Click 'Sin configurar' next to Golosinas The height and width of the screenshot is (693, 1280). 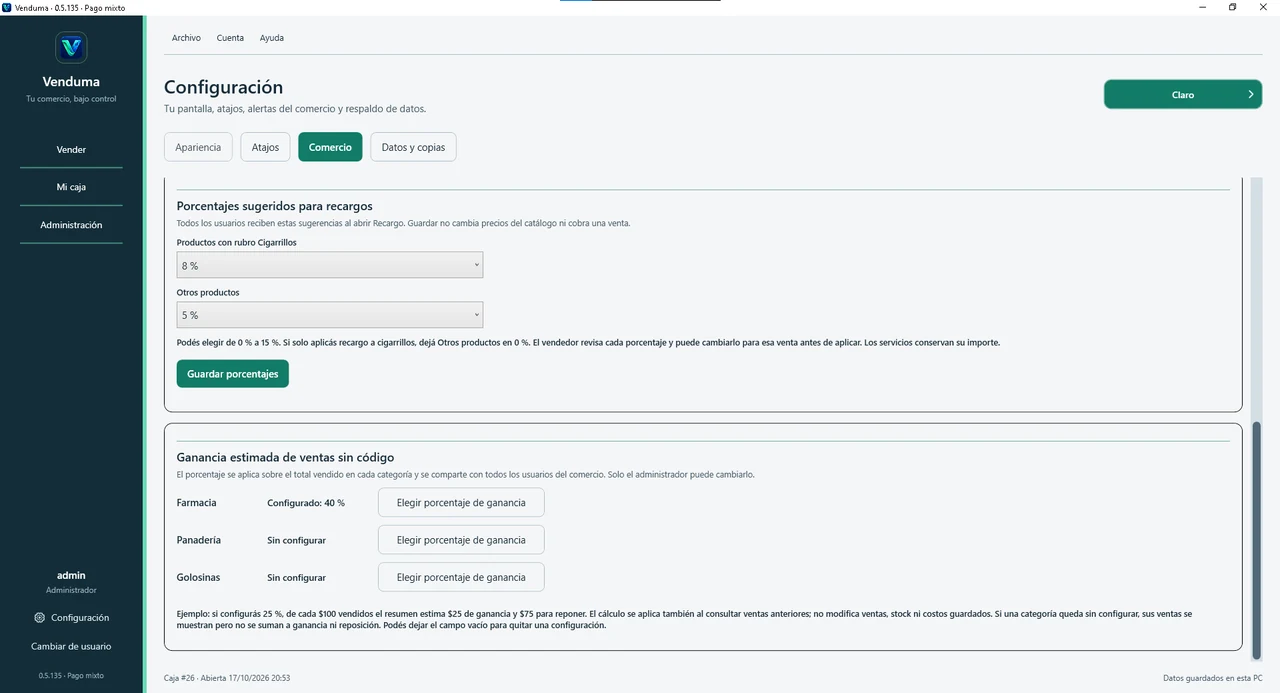(296, 577)
